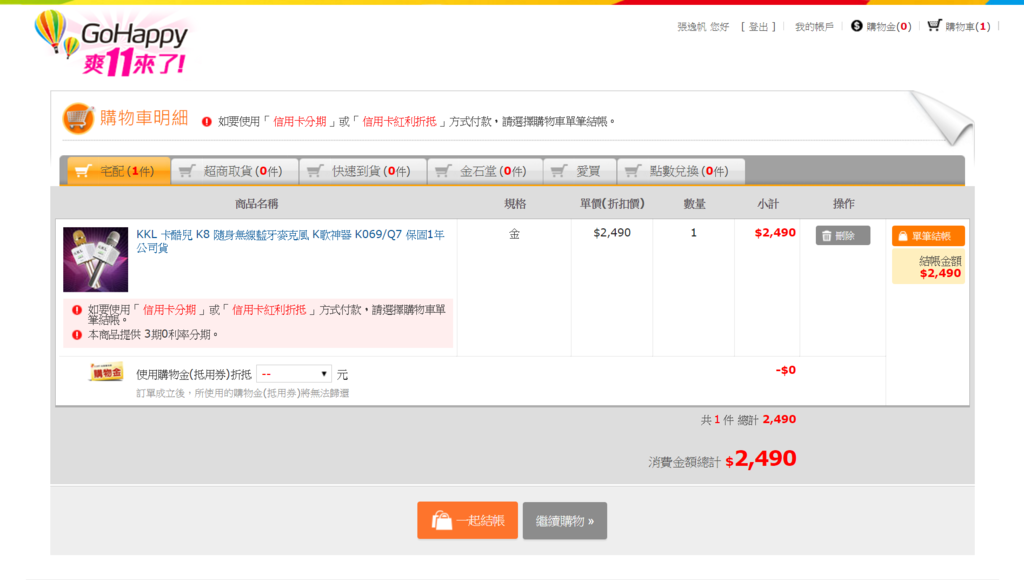Click 信用卡紅利折抵 link in the top notice
Screen dimensions: 1024x580
[x=400, y=121]
